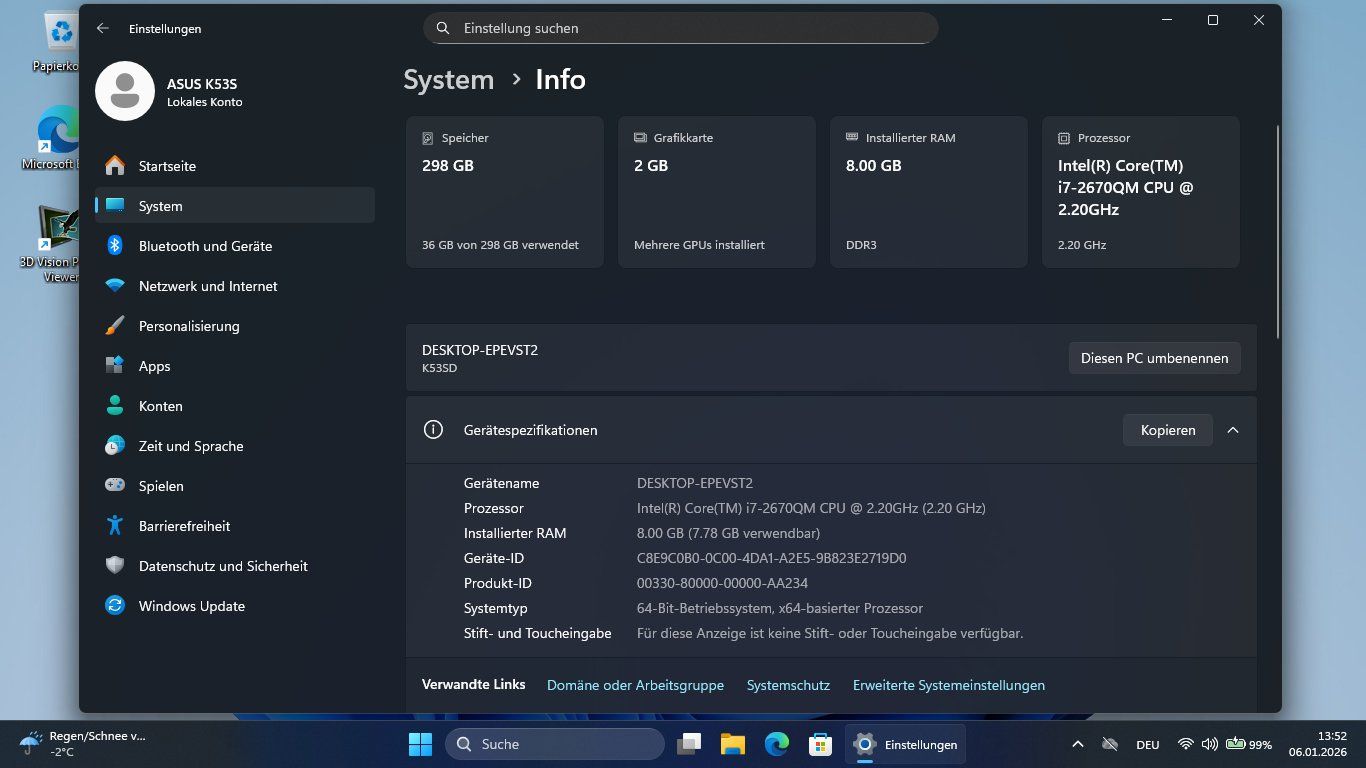Click the Startseite house icon
Viewport: 1366px width, 768px height.
click(115, 166)
